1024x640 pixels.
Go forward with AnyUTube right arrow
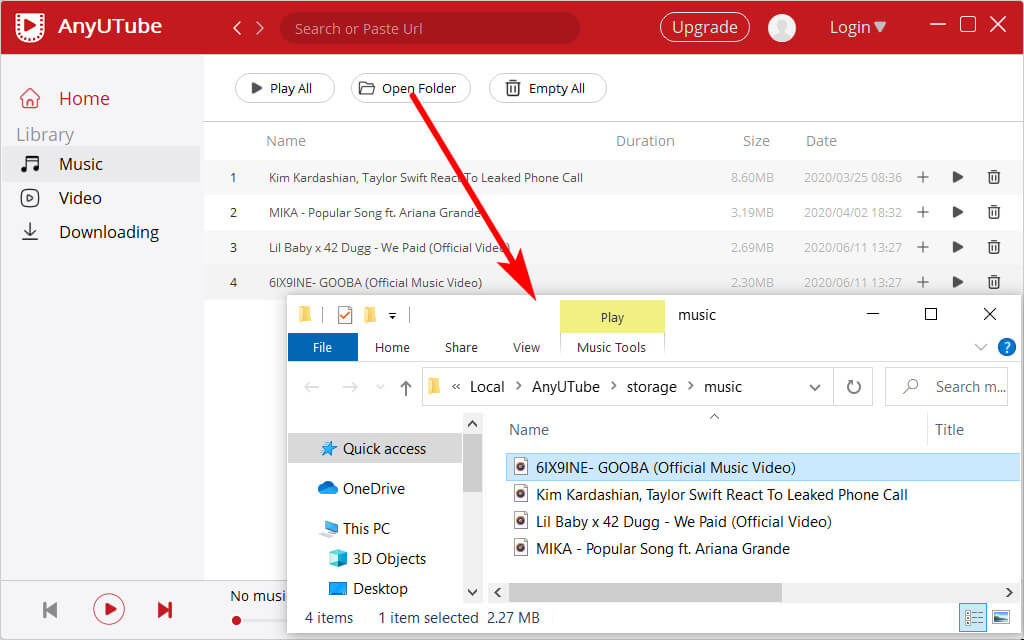coord(260,28)
